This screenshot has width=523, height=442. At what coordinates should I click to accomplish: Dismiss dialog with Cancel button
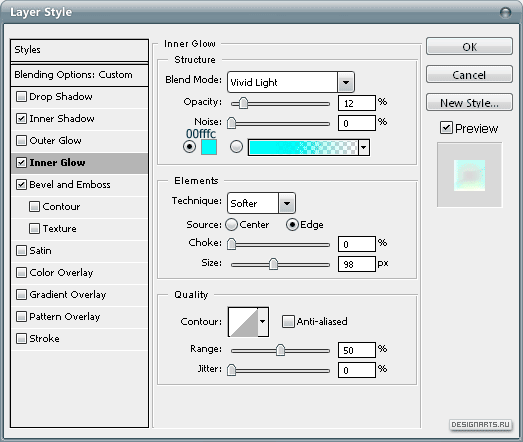point(469,74)
